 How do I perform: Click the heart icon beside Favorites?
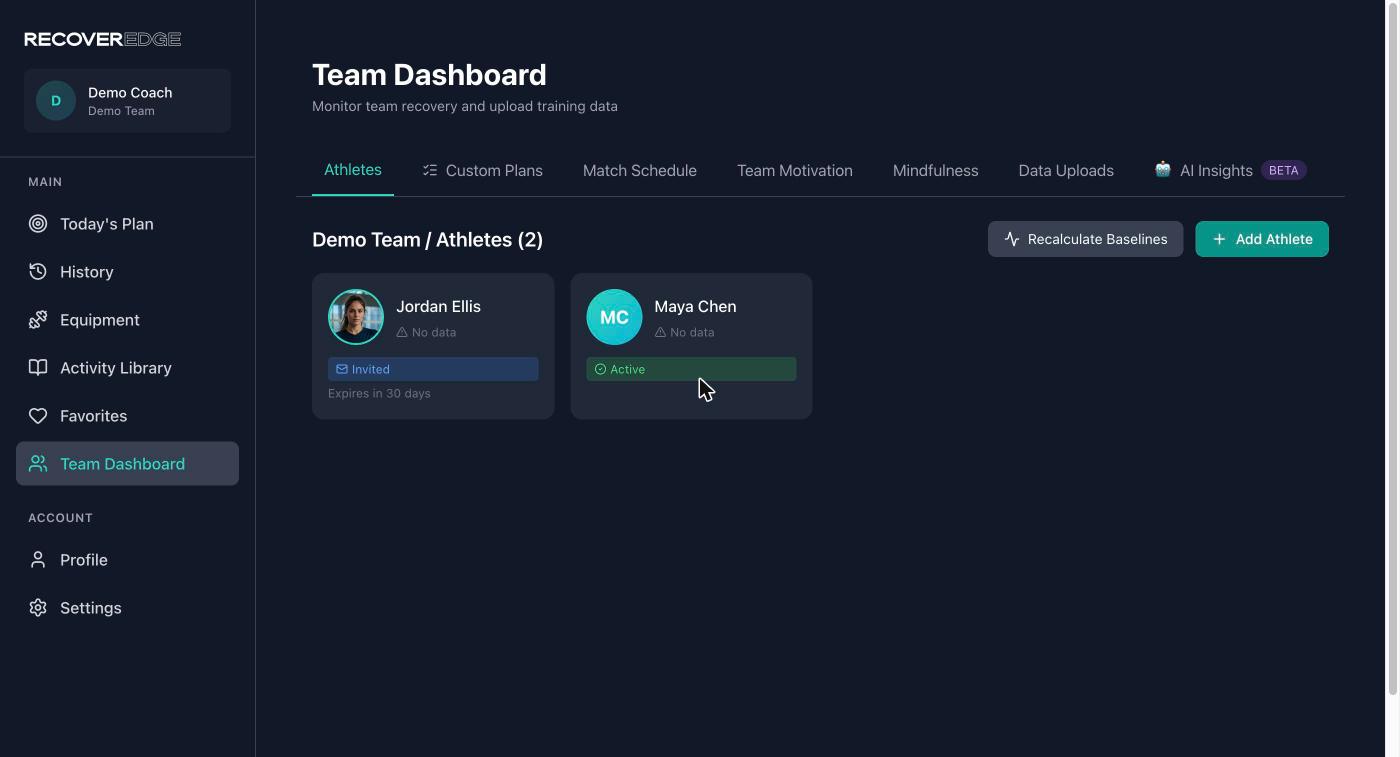click(38, 416)
